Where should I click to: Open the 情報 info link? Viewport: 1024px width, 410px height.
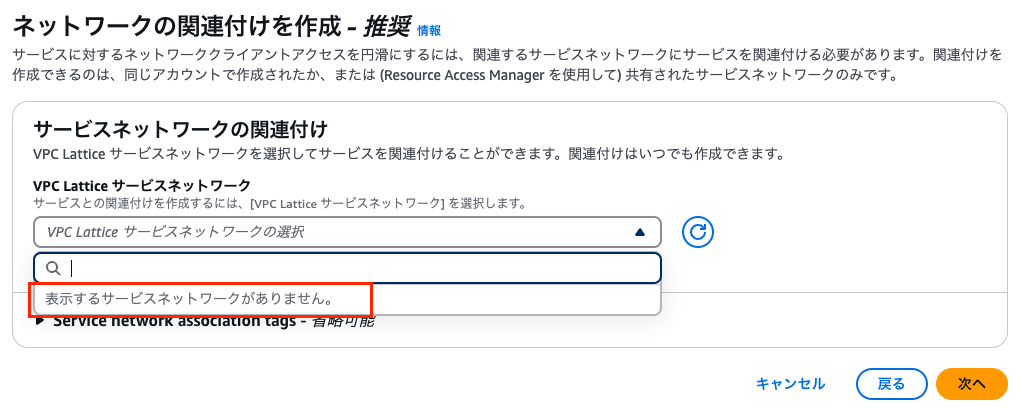(x=429, y=30)
